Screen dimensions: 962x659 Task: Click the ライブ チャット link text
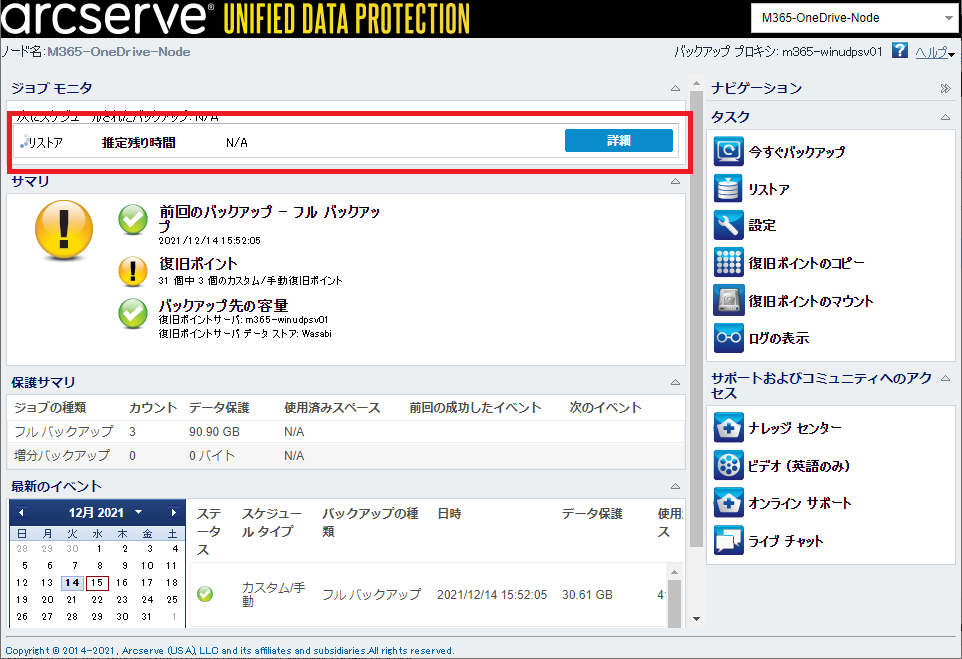coord(785,541)
